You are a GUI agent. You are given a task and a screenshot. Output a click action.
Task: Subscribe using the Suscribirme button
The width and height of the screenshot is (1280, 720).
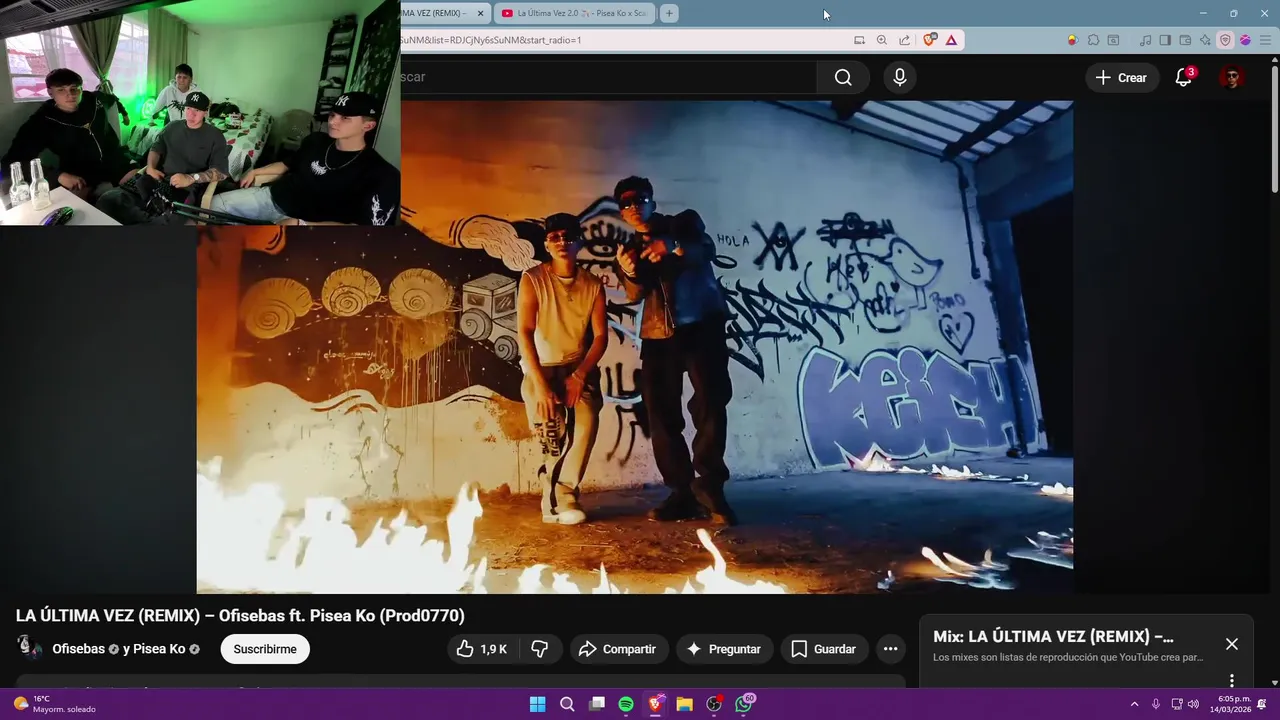tap(265, 649)
